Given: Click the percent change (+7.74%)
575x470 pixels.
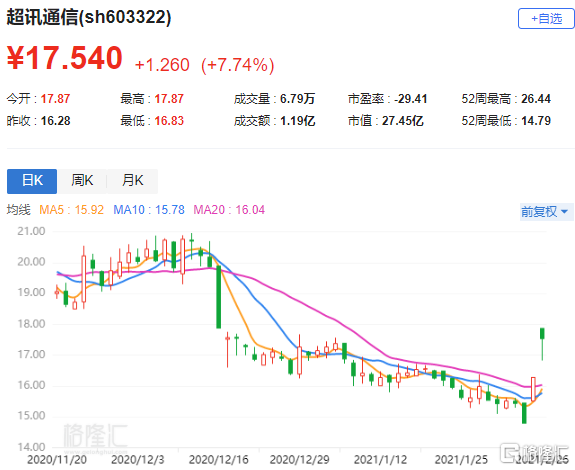Looking at the screenshot, I should tap(238, 65).
